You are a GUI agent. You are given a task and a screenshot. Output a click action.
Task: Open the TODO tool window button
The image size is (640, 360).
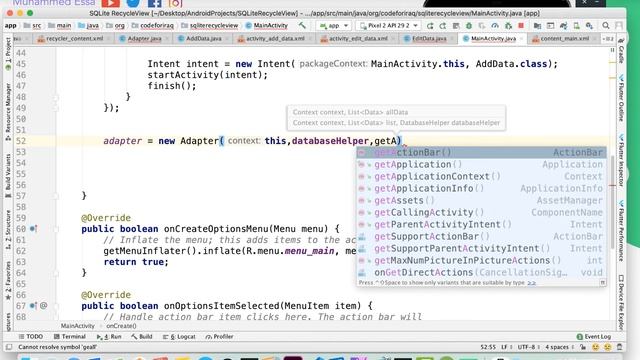coord(31,336)
